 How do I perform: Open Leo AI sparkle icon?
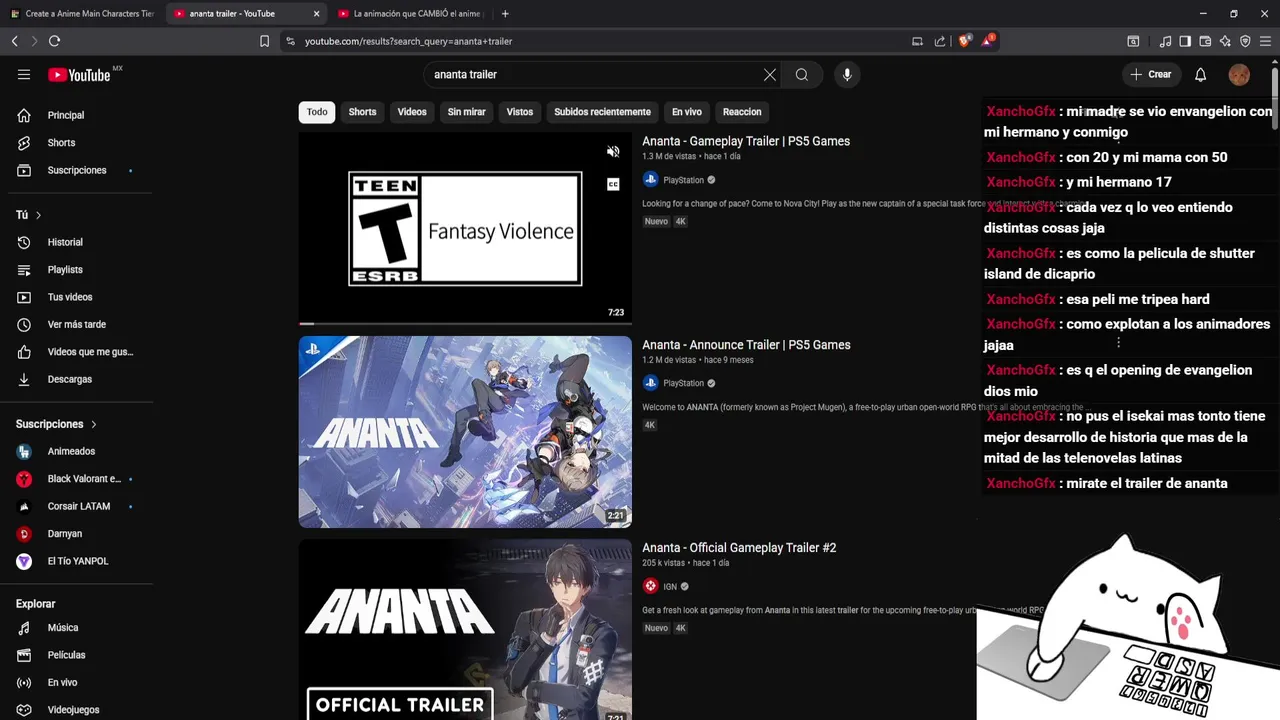[1225, 41]
